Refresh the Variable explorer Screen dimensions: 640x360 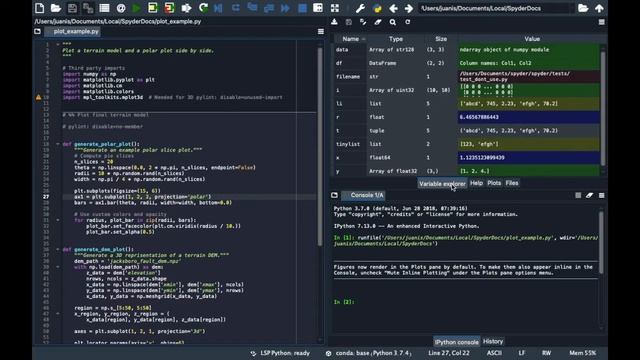(x=407, y=22)
